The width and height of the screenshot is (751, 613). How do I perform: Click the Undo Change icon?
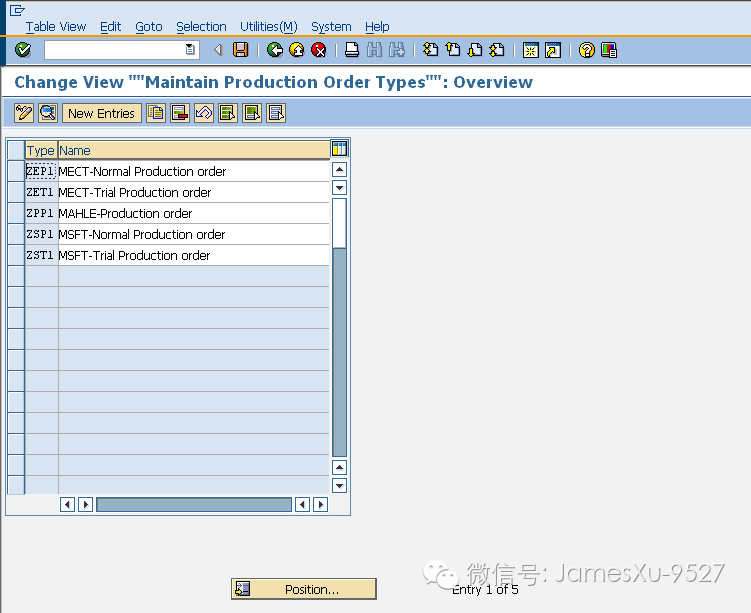click(204, 113)
